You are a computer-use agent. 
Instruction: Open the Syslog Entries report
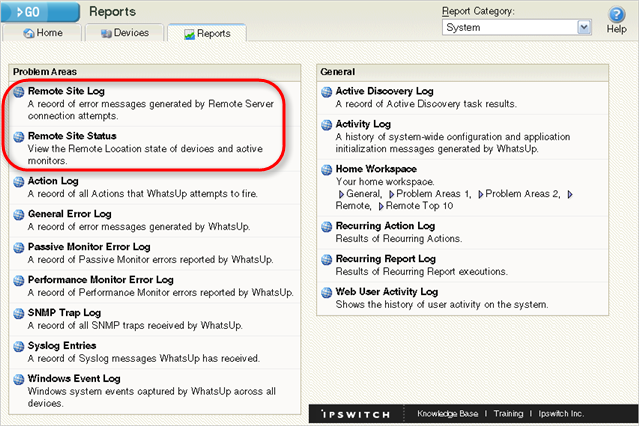click(x=62, y=346)
